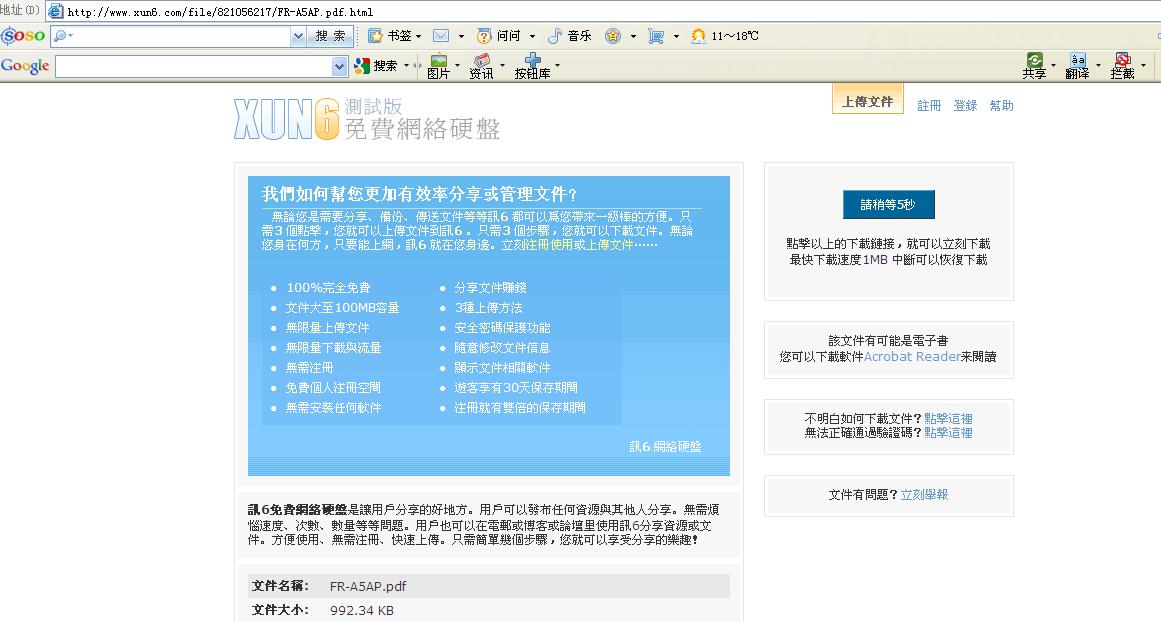Screen dimensions: 1161x622
Task: Expand the shopping cart dropdown arrow
Action: click(x=676, y=36)
